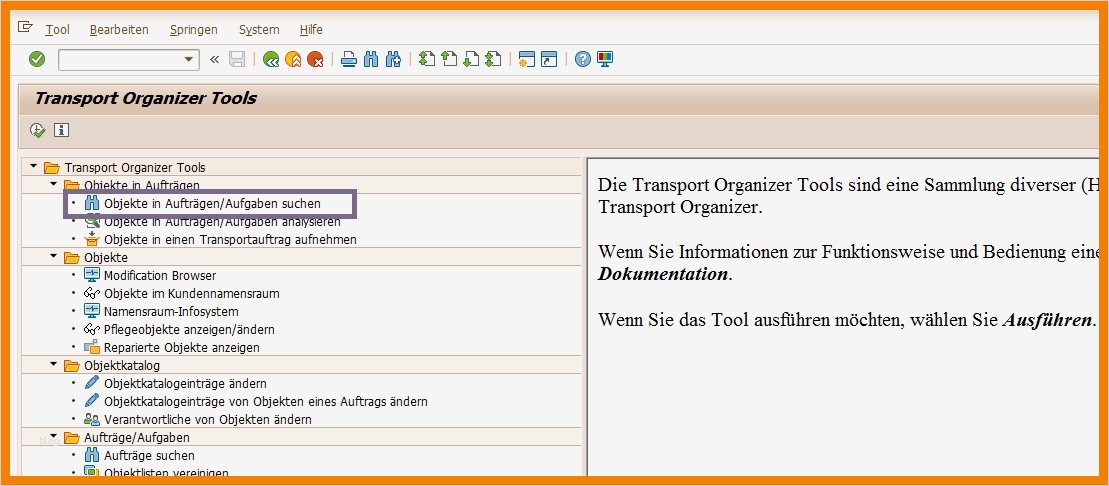Image resolution: width=1109 pixels, height=486 pixels.
Task: Click the Create Shortcut icon
Action: coord(550,59)
